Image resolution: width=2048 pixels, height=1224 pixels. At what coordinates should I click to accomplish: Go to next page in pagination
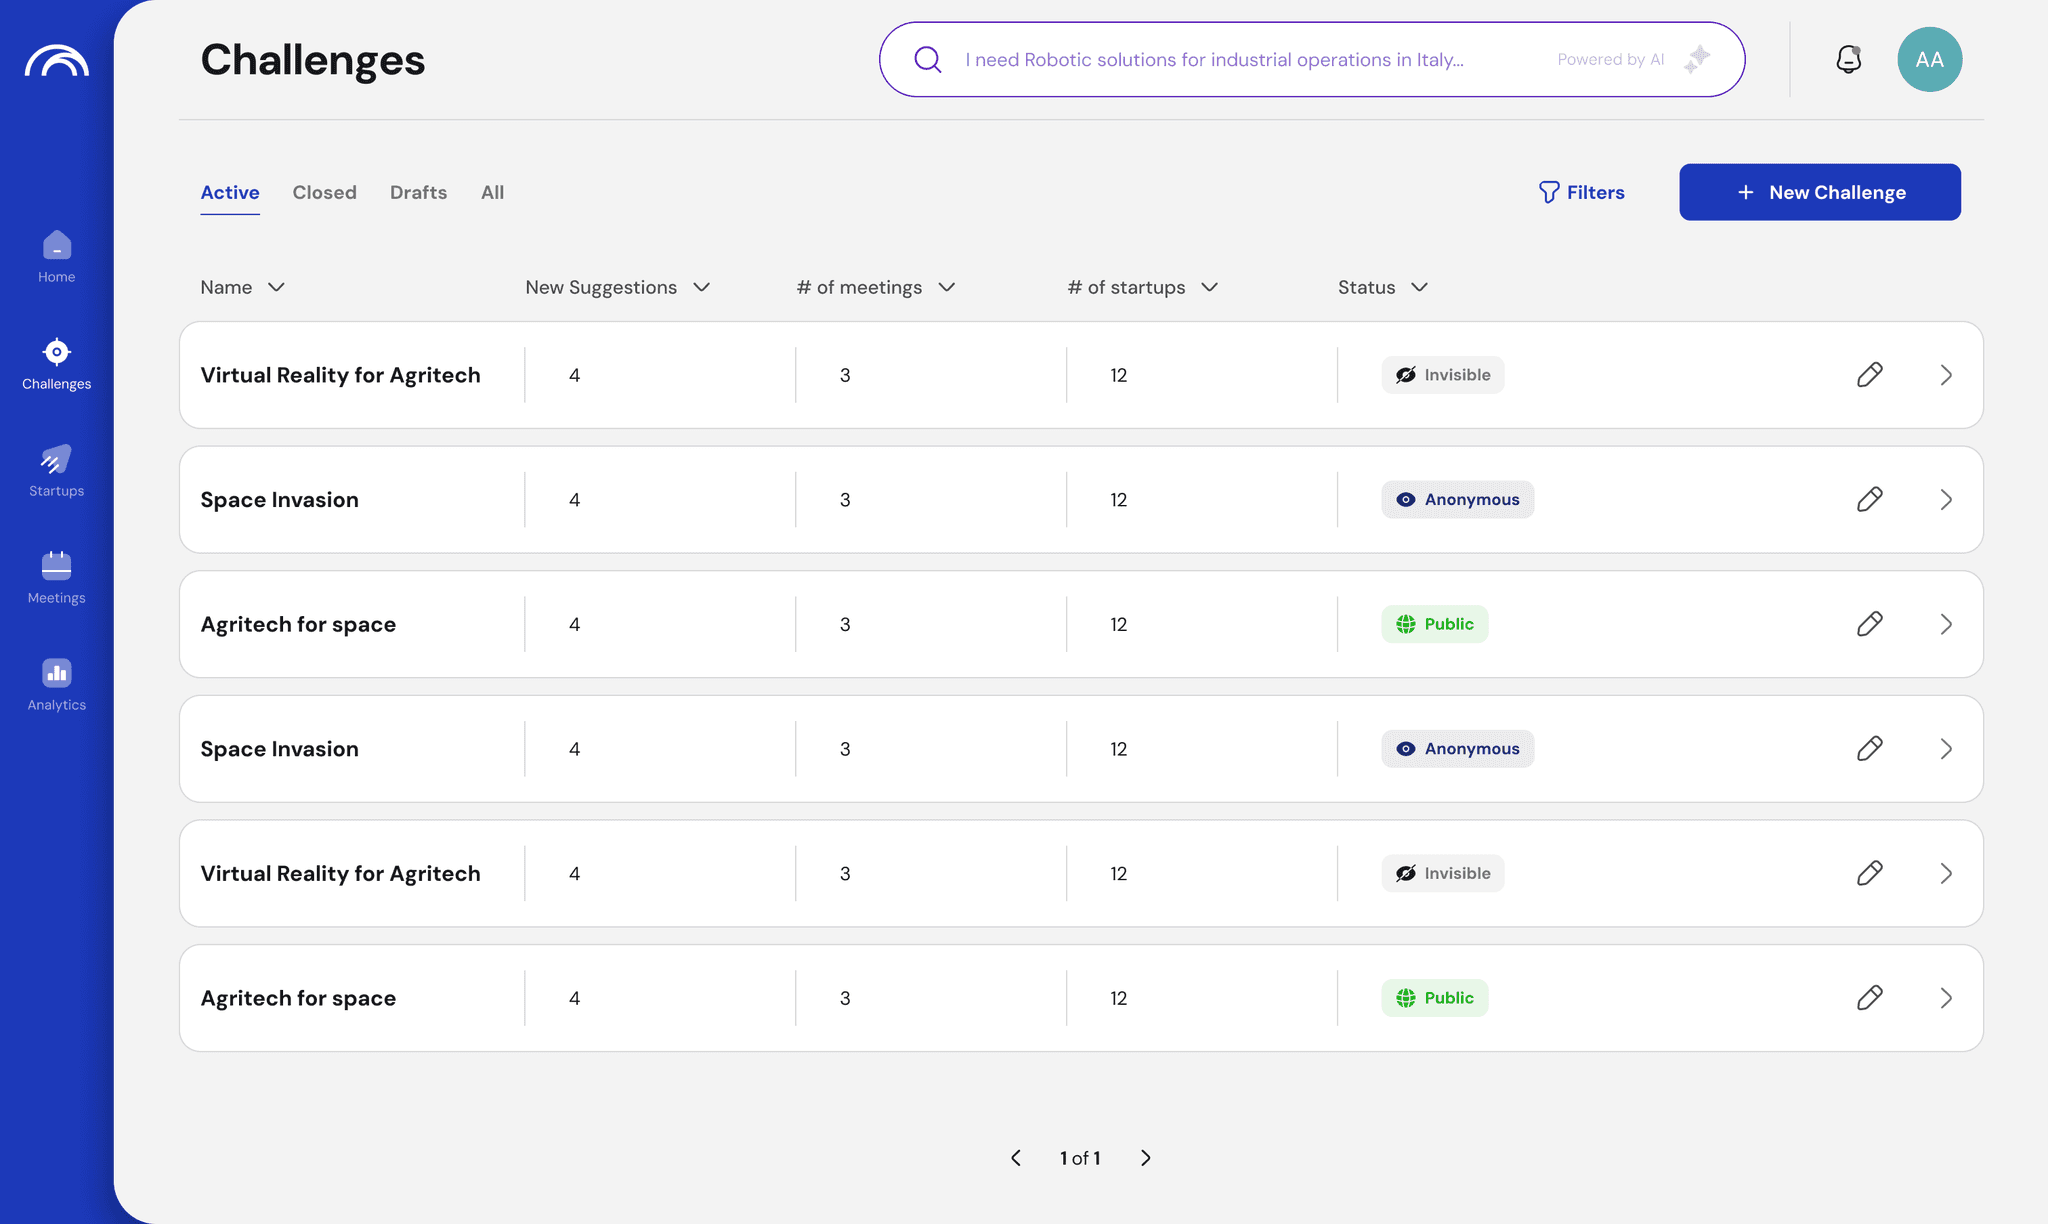coord(1146,1158)
